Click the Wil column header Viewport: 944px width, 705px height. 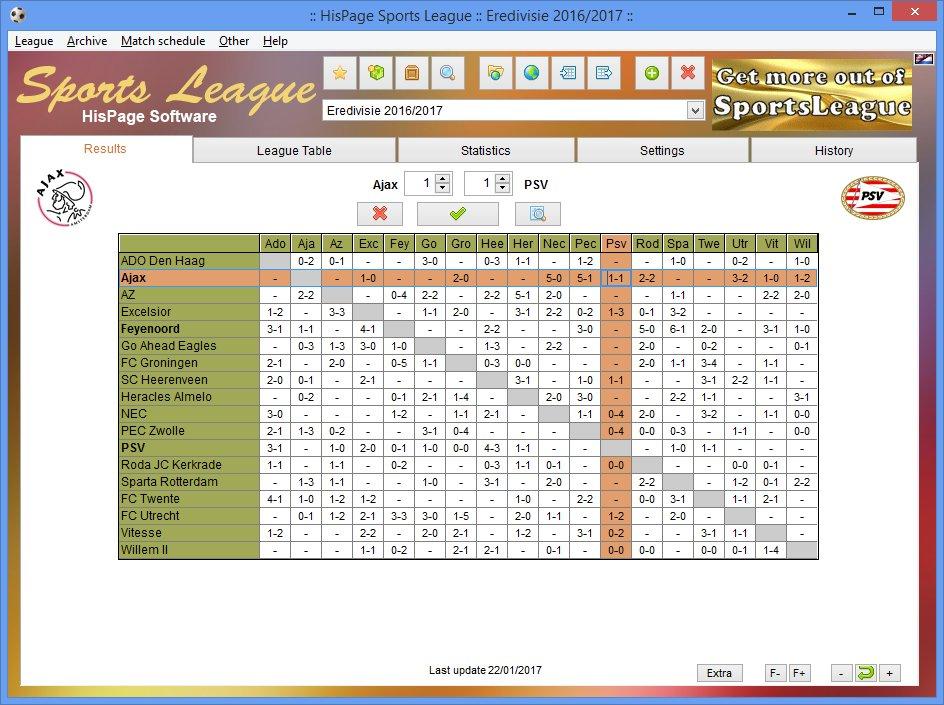(802, 243)
